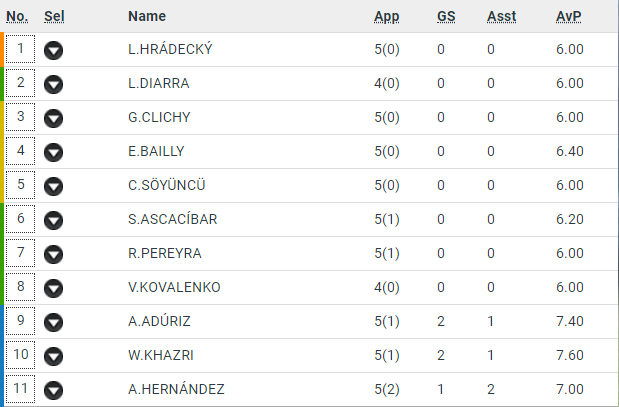Click the round arrow icon for C.Söyüncü
Image resolution: width=619 pixels, height=407 pixels.
click(54, 186)
